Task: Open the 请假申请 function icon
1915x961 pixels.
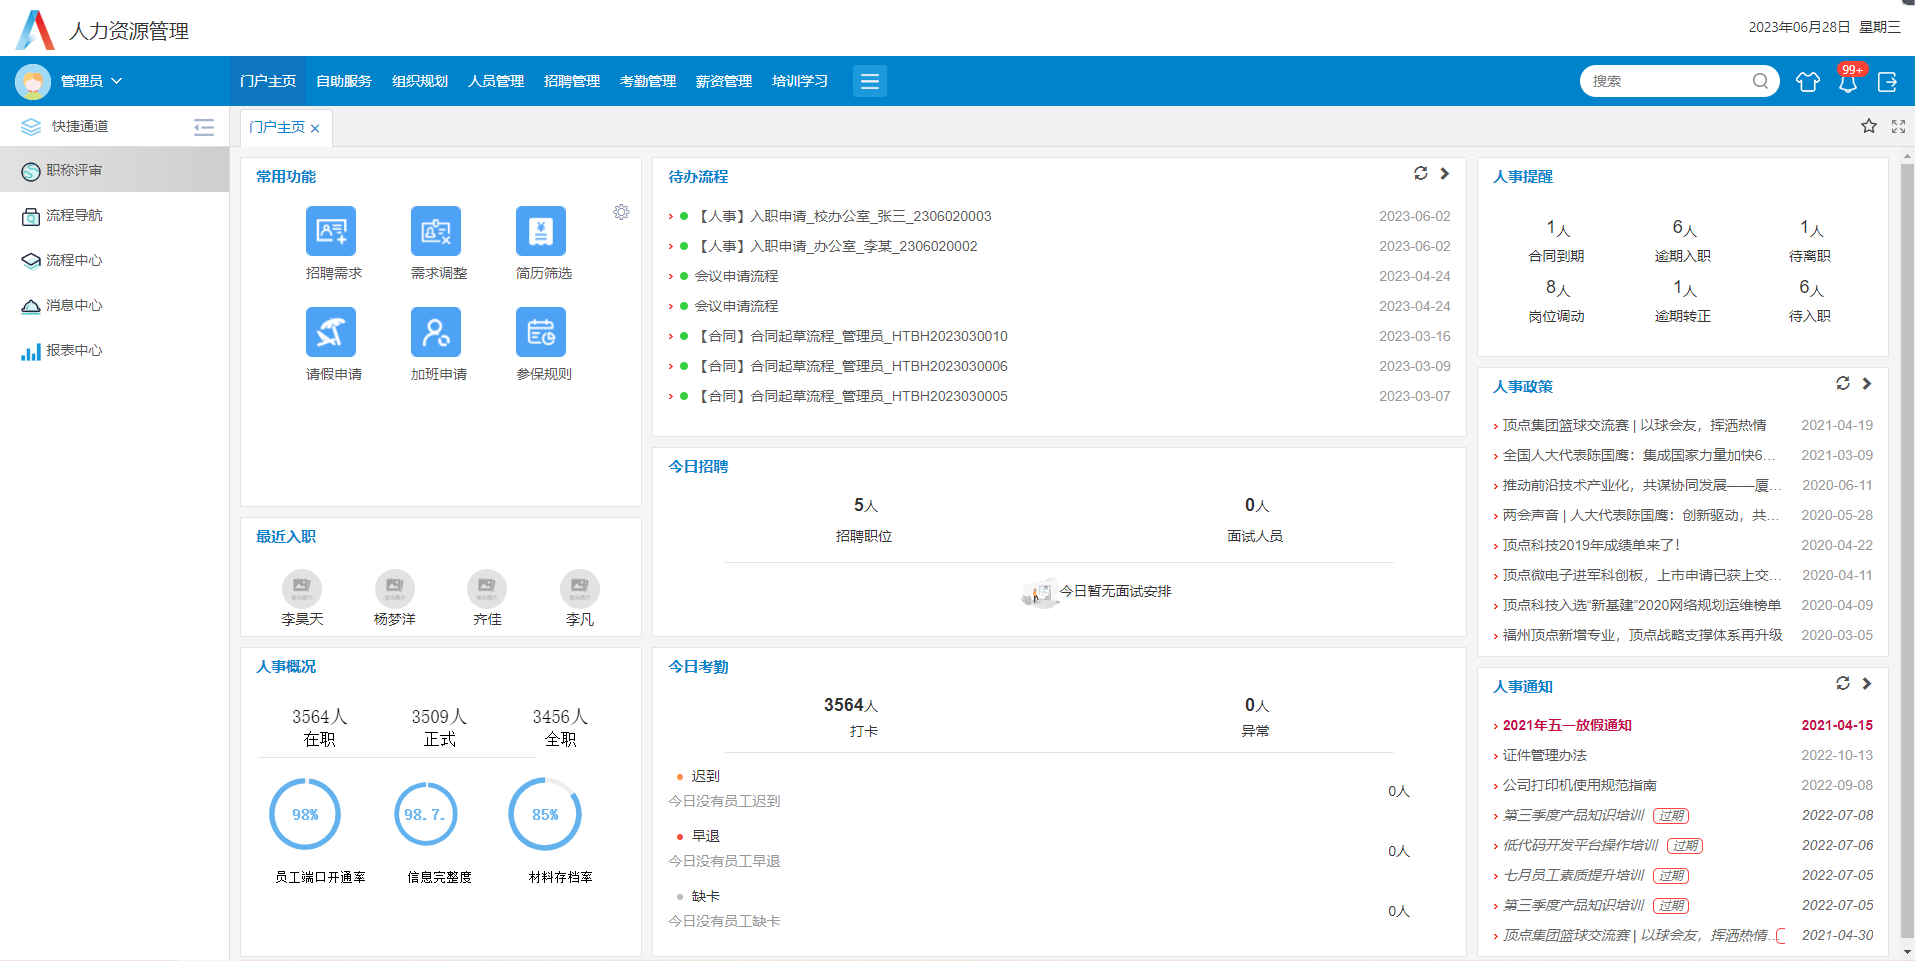Action: [x=331, y=332]
